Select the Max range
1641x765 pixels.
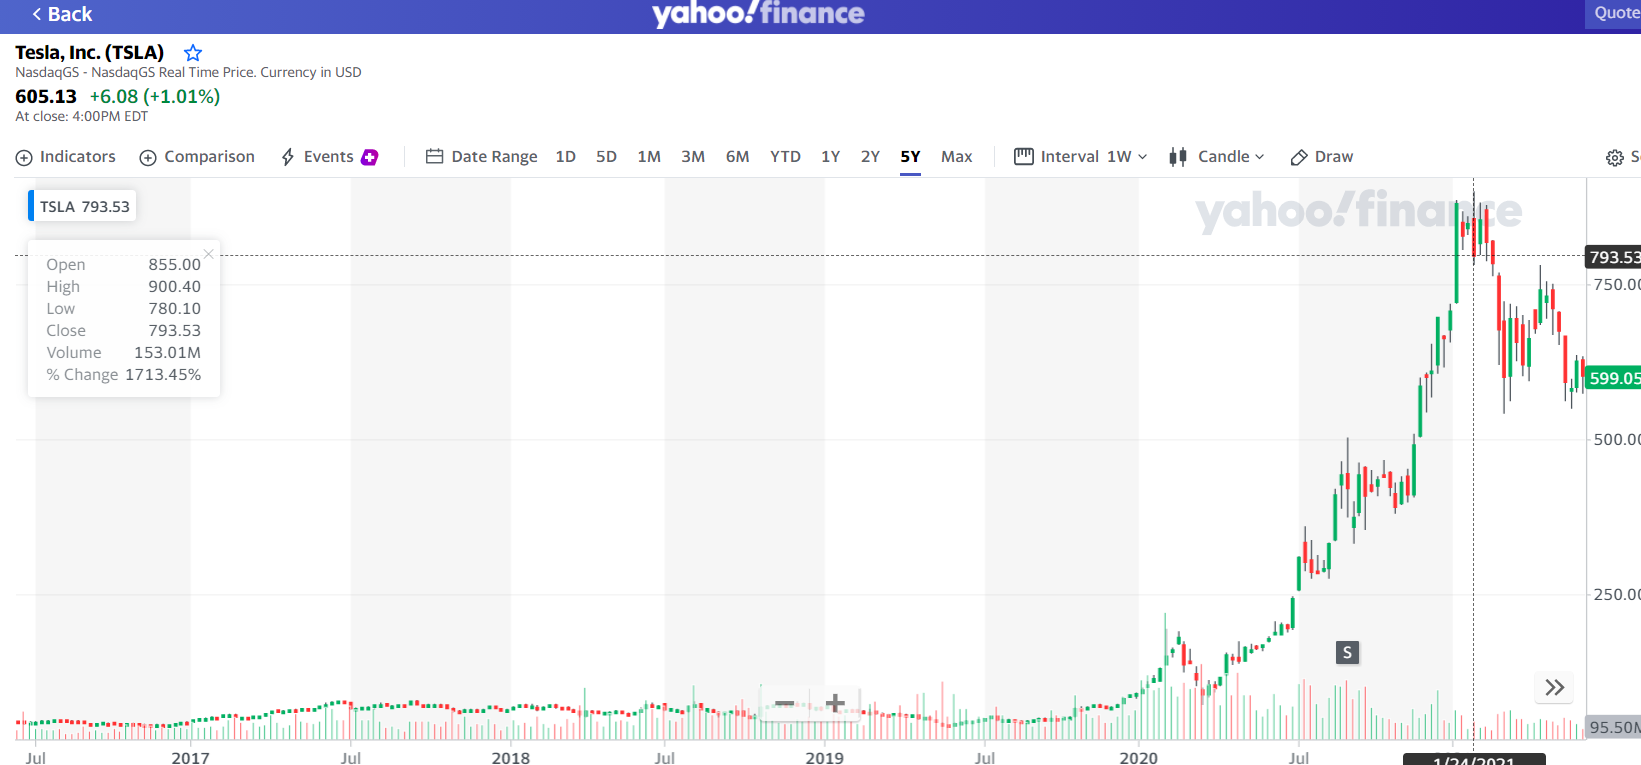[957, 157]
